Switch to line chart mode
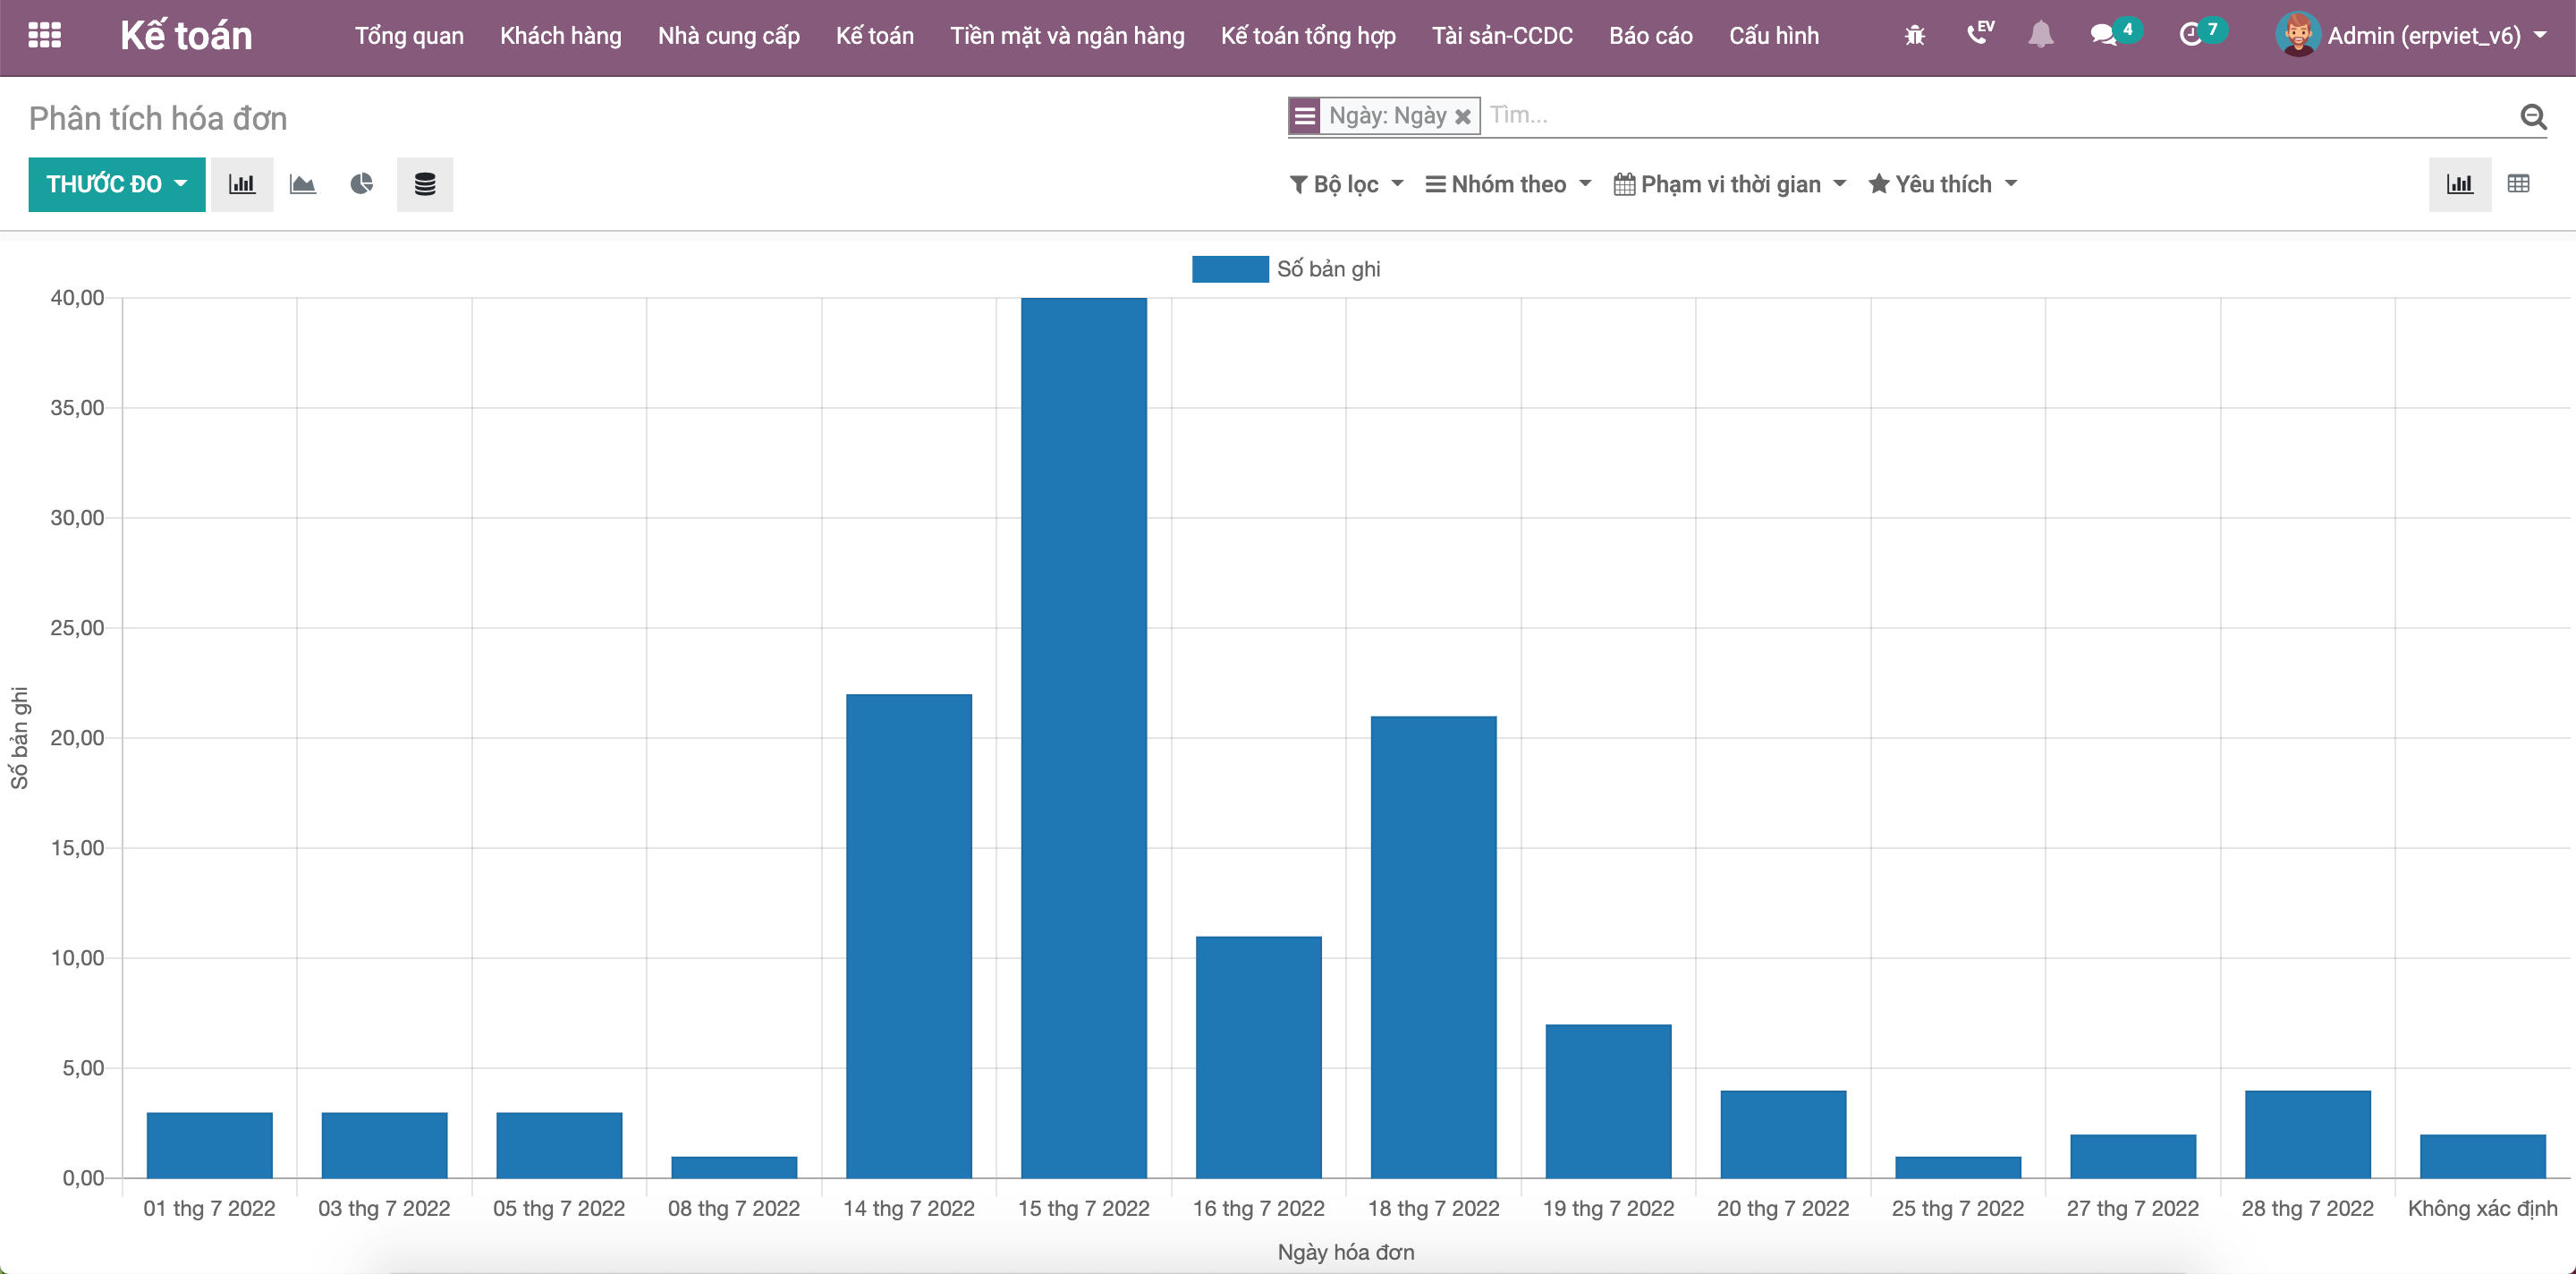This screenshot has height=1274, width=2576. 302,184
